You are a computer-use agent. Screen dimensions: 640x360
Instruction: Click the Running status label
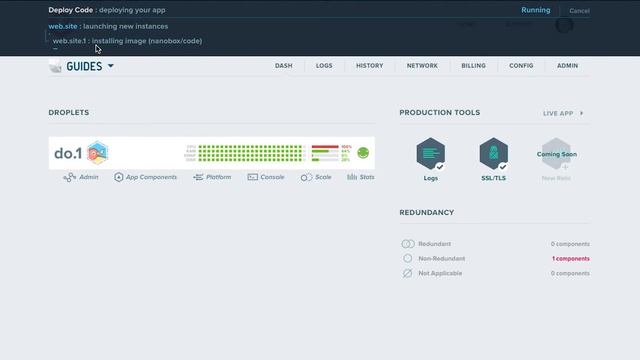pyautogui.click(x=536, y=10)
